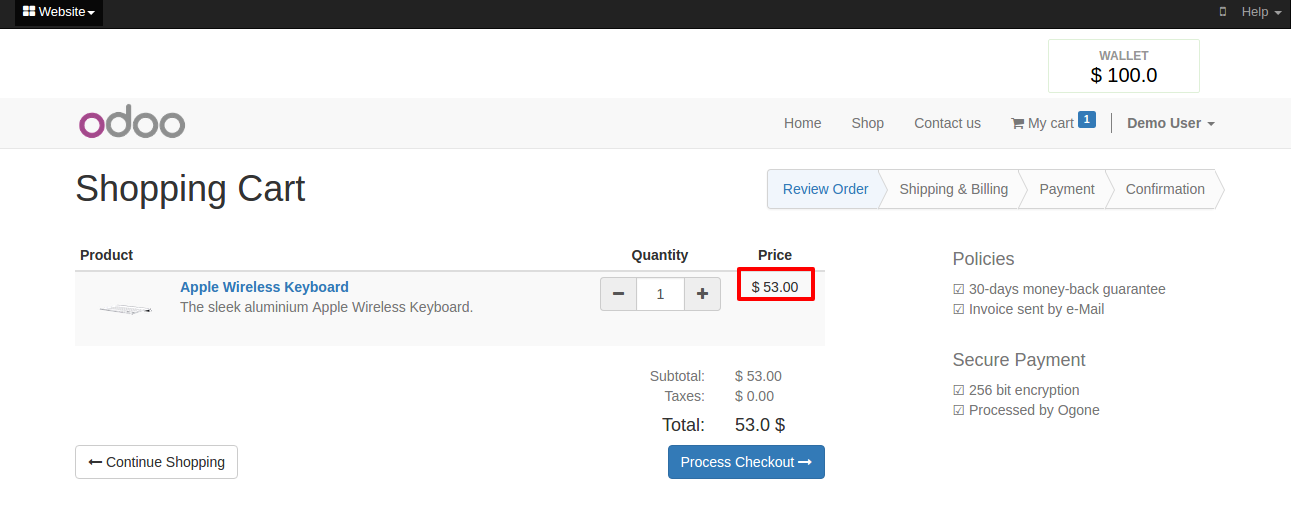Open the Contact us page
Screen dimensions: 1291x507
(947, 123)
